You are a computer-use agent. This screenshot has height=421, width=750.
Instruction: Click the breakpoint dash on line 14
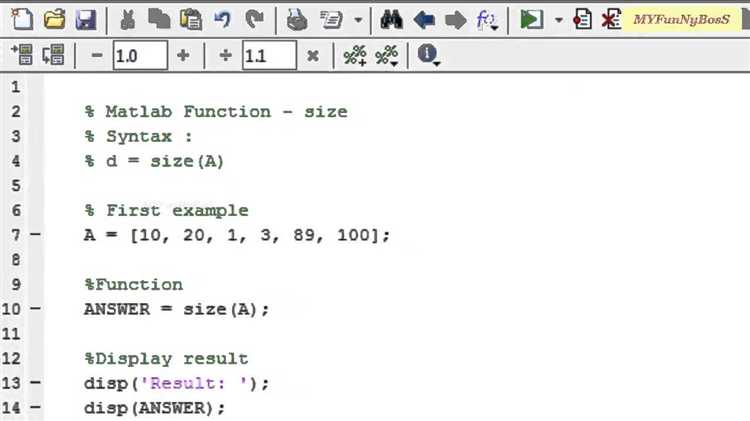click(35, 408)
